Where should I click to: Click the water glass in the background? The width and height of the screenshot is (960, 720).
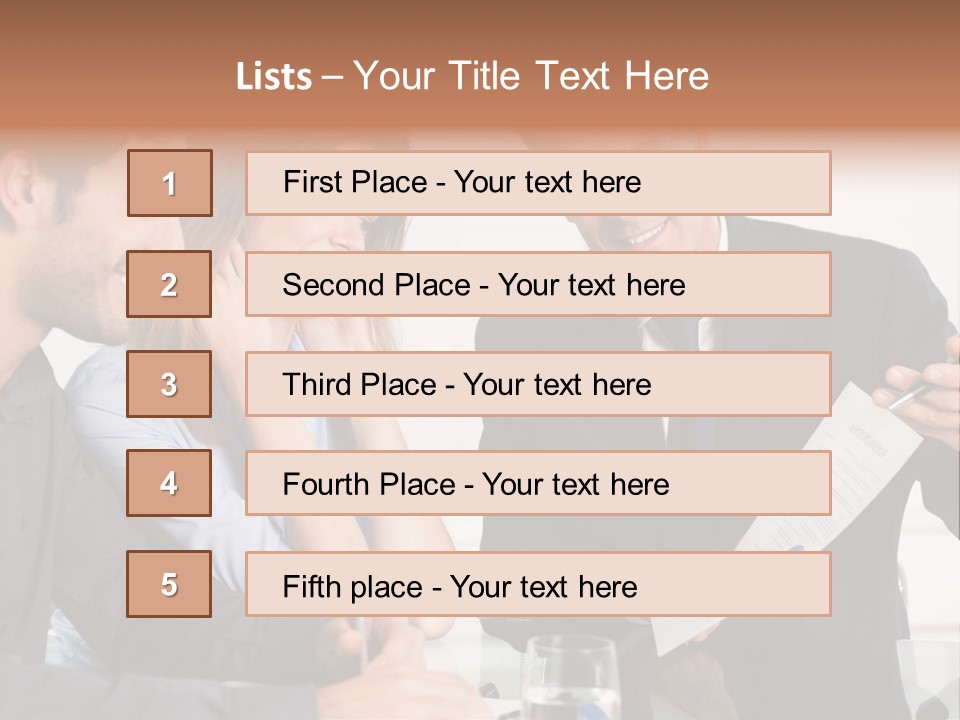570,680
